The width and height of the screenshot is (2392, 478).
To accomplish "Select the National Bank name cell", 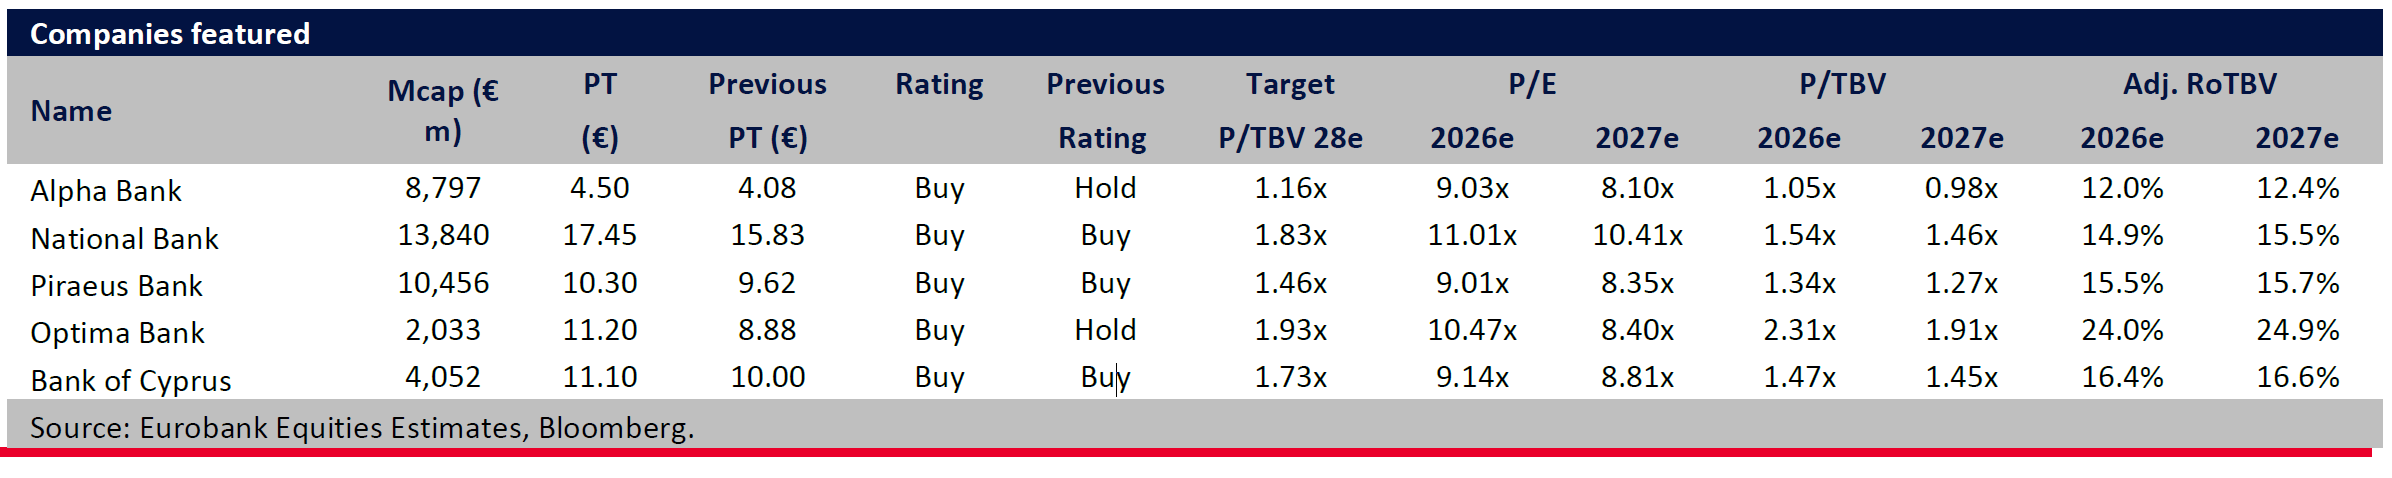I will click(124, 238).
